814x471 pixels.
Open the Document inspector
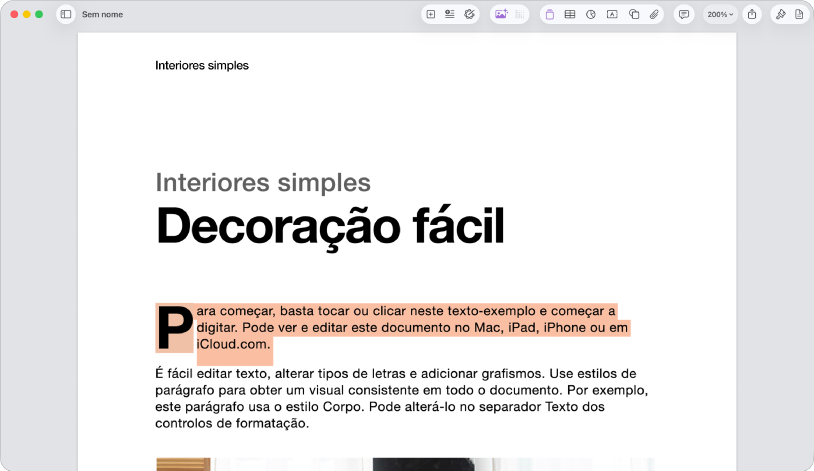pyautogui.click(x=799, y=15)
